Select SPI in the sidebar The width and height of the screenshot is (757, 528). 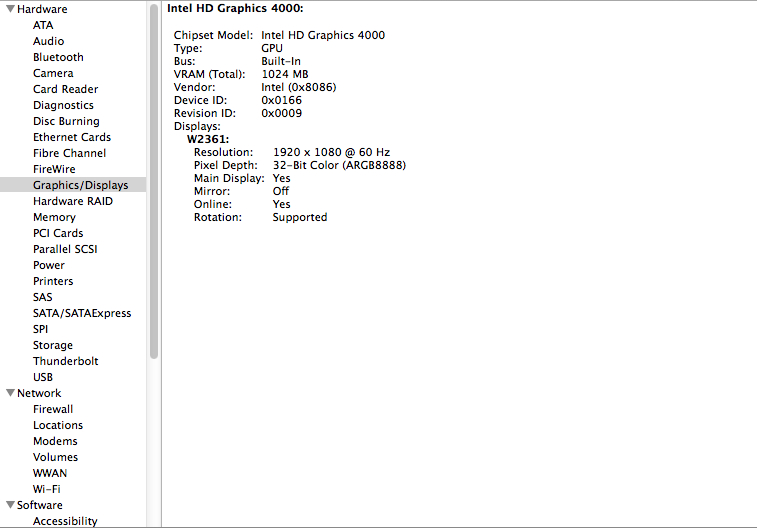point(41,329)
